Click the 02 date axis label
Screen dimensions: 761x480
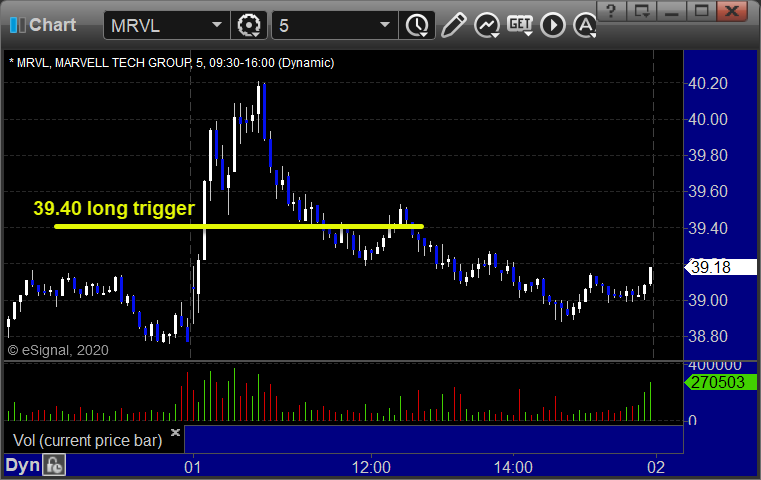(x=656, y=467)
